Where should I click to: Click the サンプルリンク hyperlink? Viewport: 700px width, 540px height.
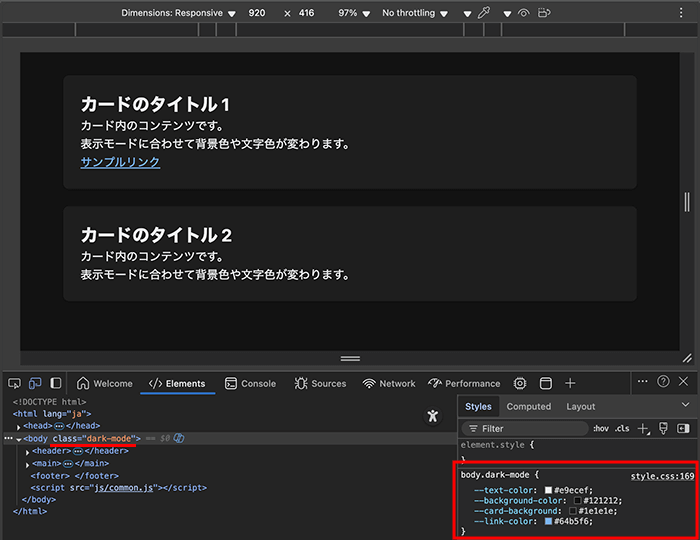click(x=120, y=162)
